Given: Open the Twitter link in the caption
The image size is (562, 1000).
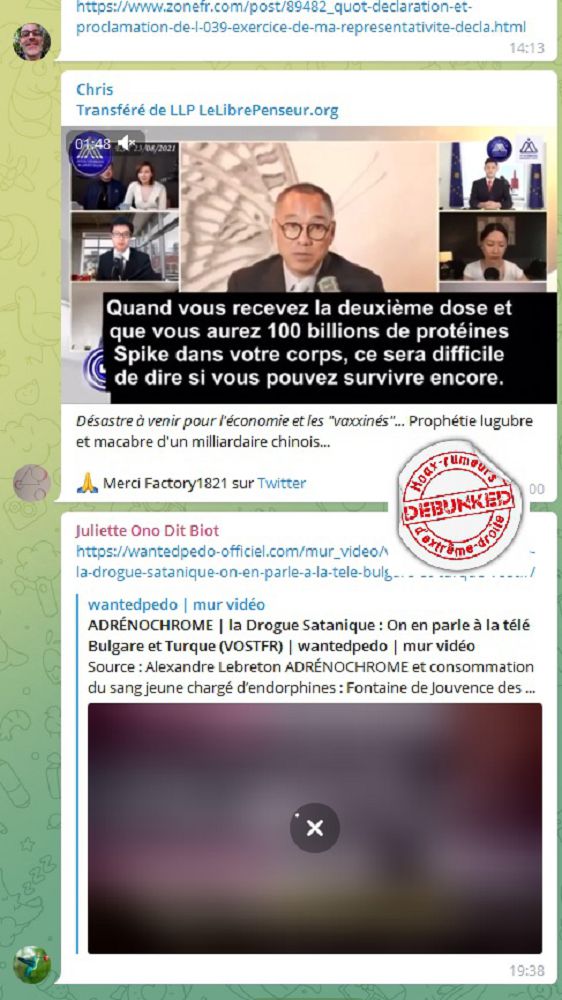Looking at the screenshot, I should coord(281,483).
